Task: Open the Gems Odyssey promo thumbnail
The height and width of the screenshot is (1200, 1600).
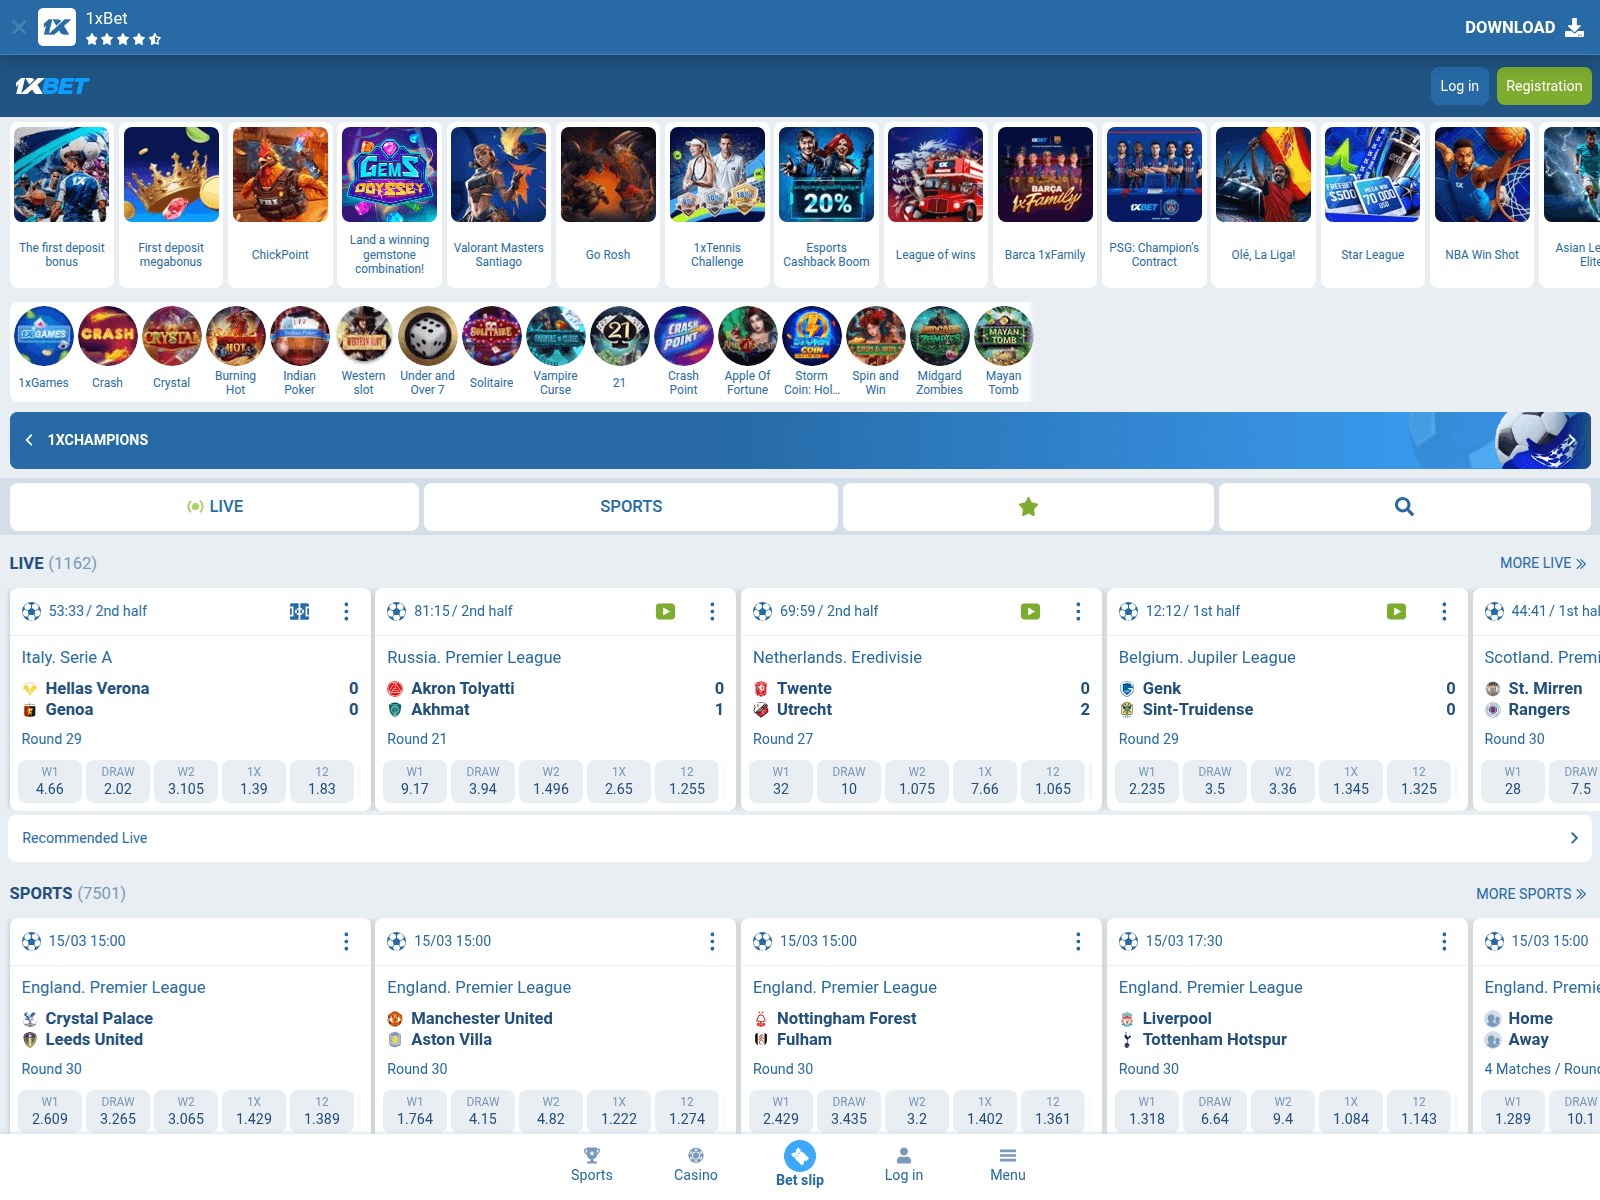Action: click(389, 175)
